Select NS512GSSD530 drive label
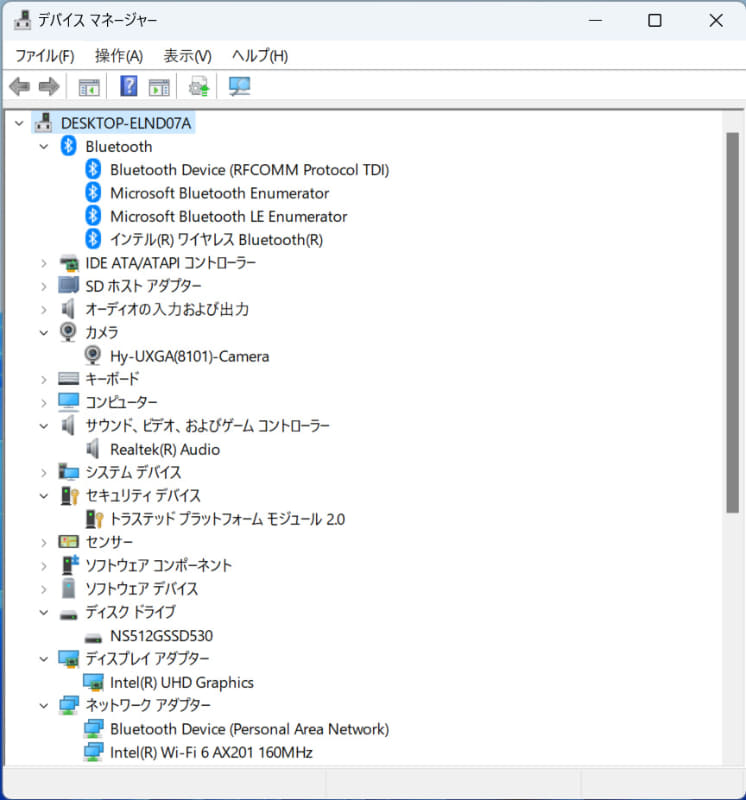The image size is (746, 800). tap(161, 636)
